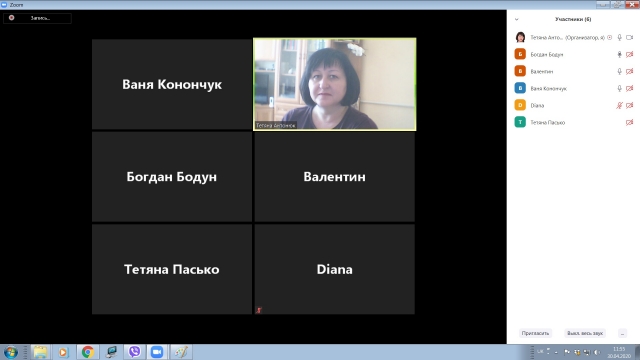Select the organizer's live video tile
This screenshot has width=640, height=360.
[335, 84]
